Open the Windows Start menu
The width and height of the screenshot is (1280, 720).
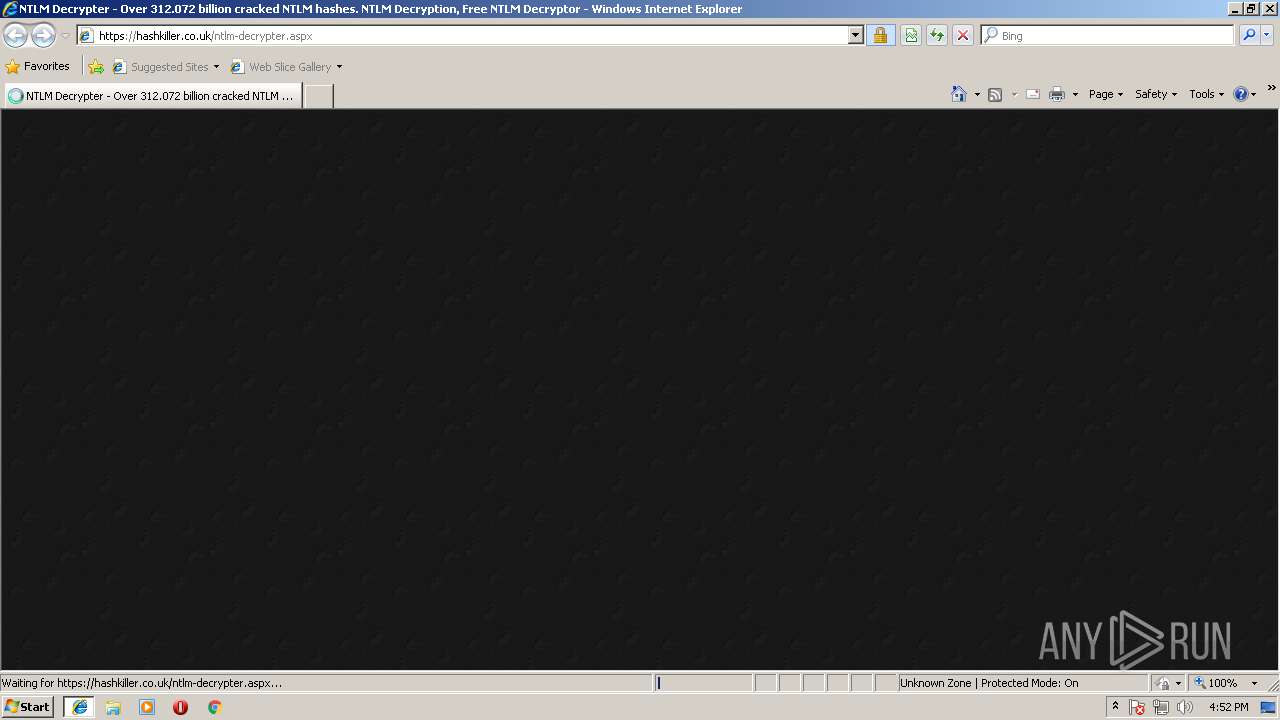click(x=27, y=707)
